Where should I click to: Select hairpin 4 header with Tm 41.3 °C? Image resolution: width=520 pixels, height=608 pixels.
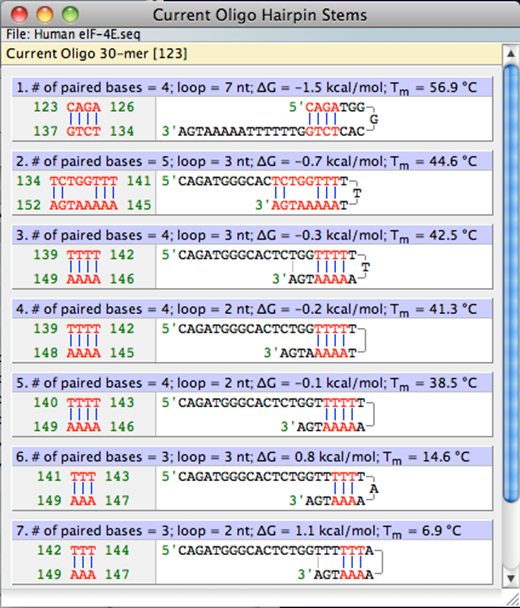pyautogui.click(x=252, y=309)
